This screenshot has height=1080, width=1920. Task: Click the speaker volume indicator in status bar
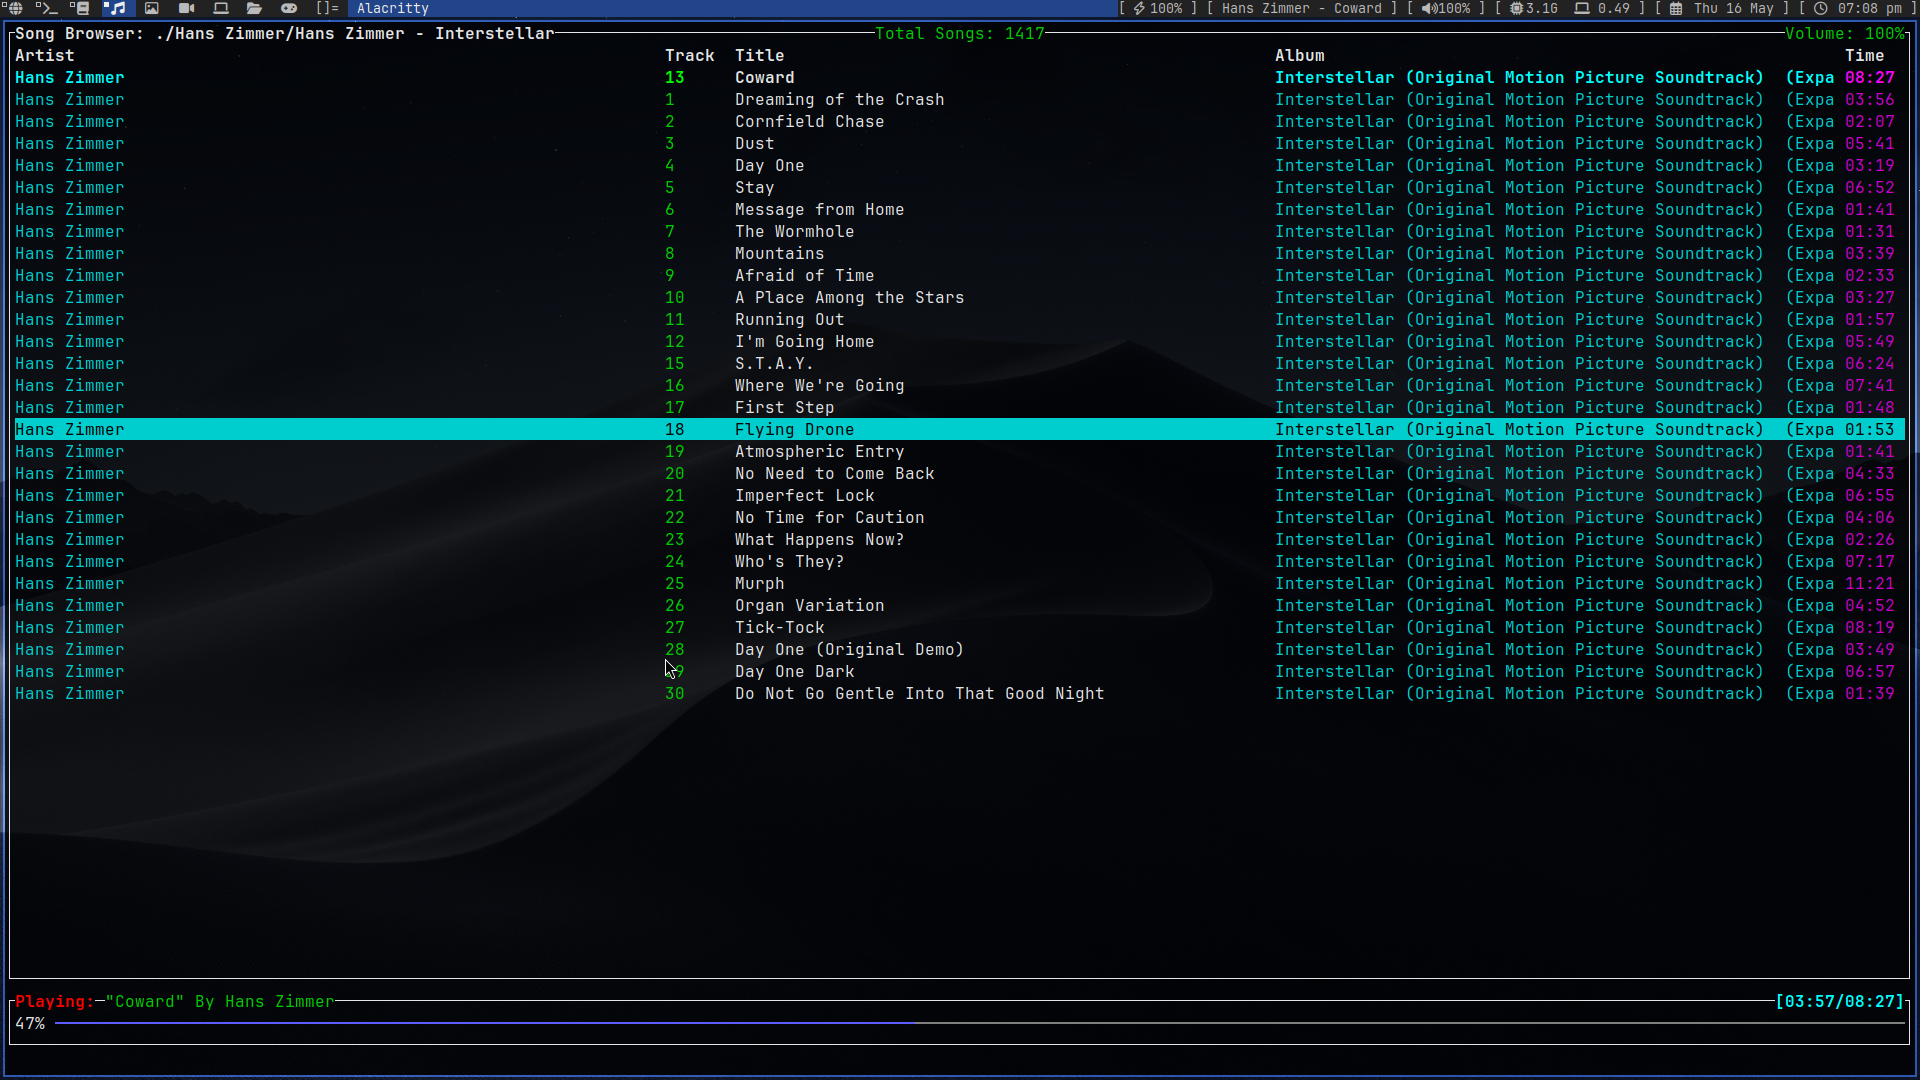1446,8
